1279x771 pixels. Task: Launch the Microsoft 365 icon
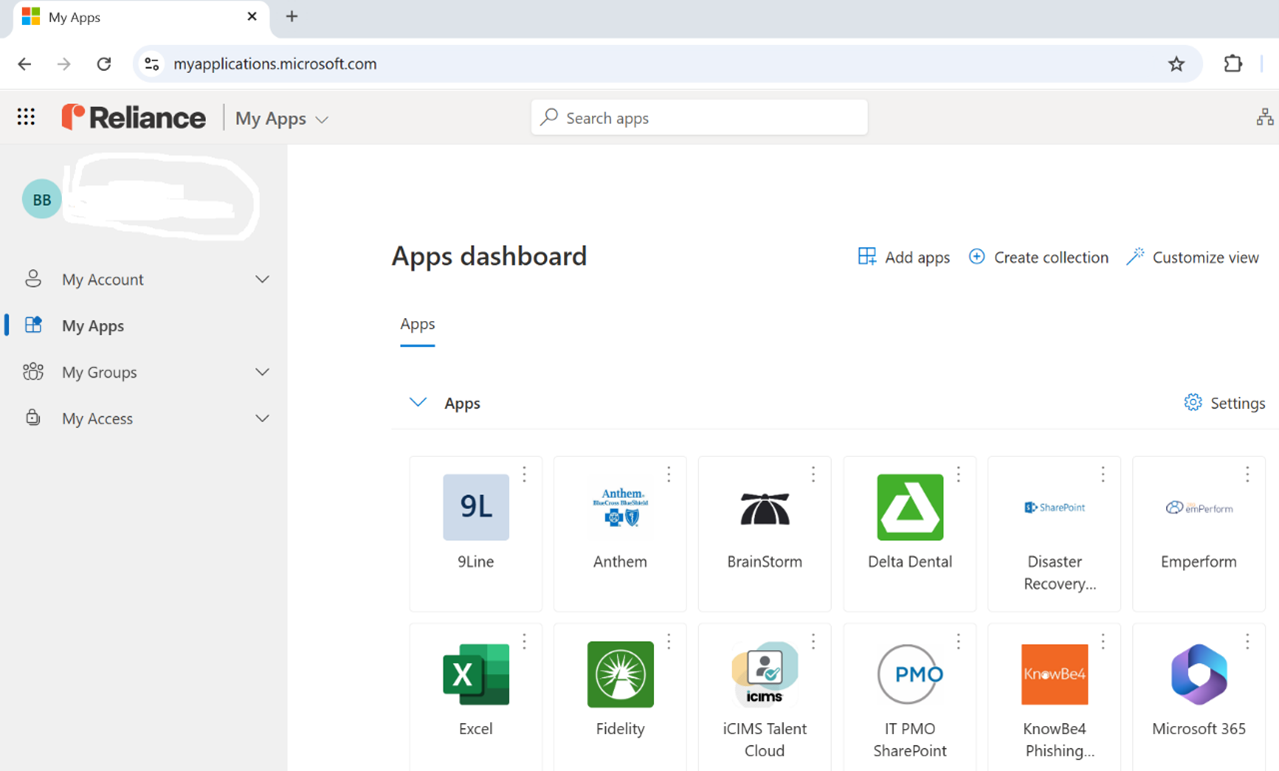(1199, 674)
